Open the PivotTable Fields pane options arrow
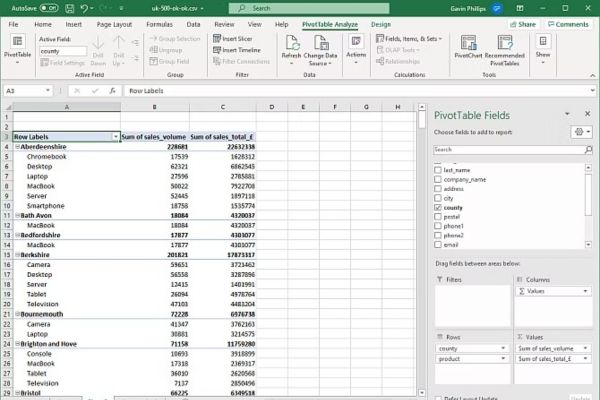The width and height of the screenshot is (600, 400). point(567,114)
